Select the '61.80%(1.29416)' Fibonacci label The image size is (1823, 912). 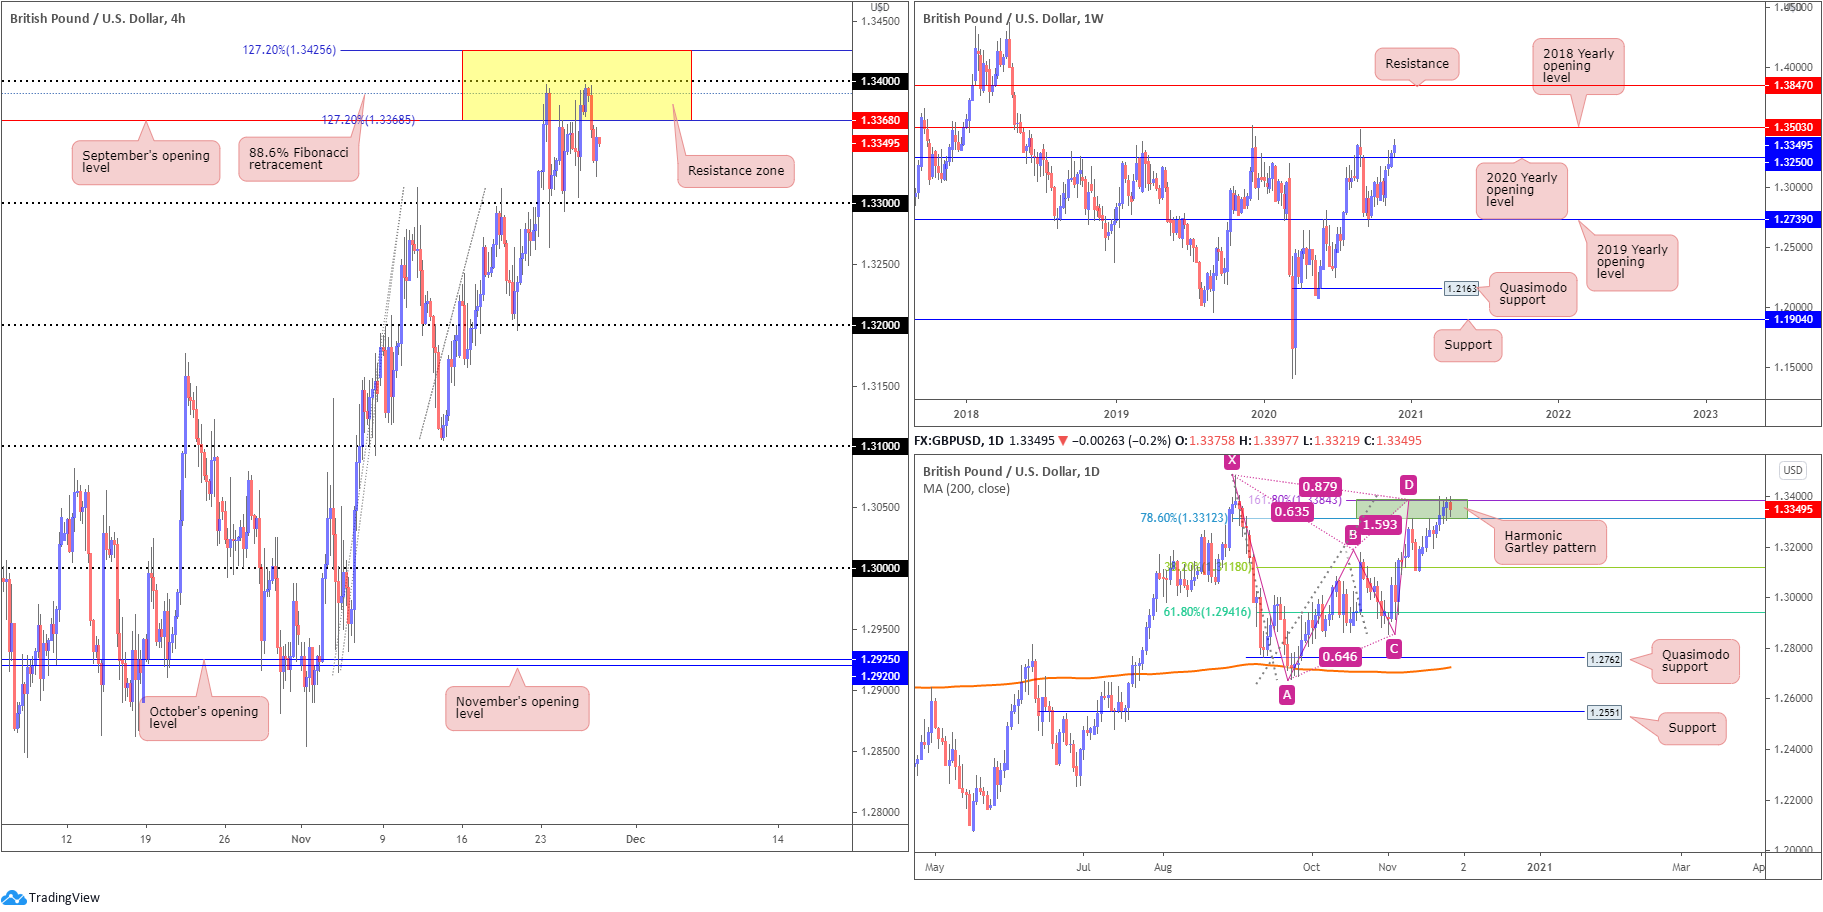pos(1207,612)
